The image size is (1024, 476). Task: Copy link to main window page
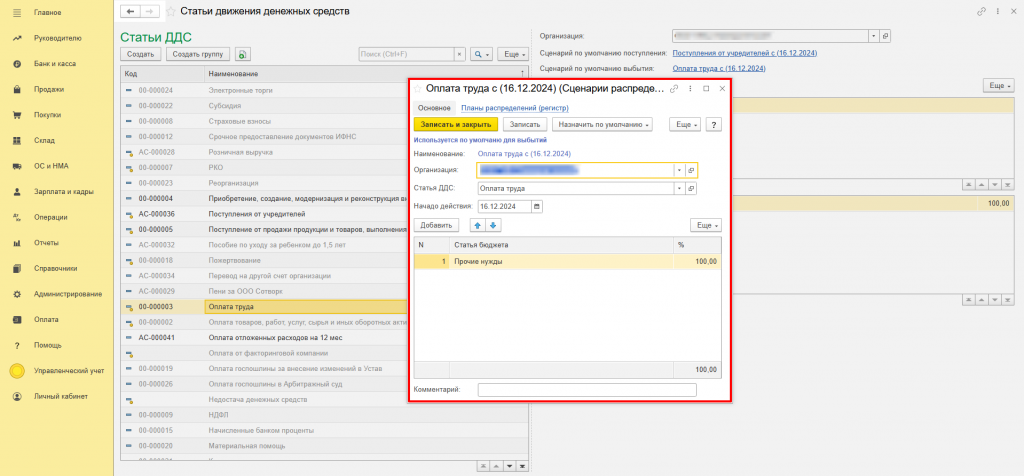(981, 11)
